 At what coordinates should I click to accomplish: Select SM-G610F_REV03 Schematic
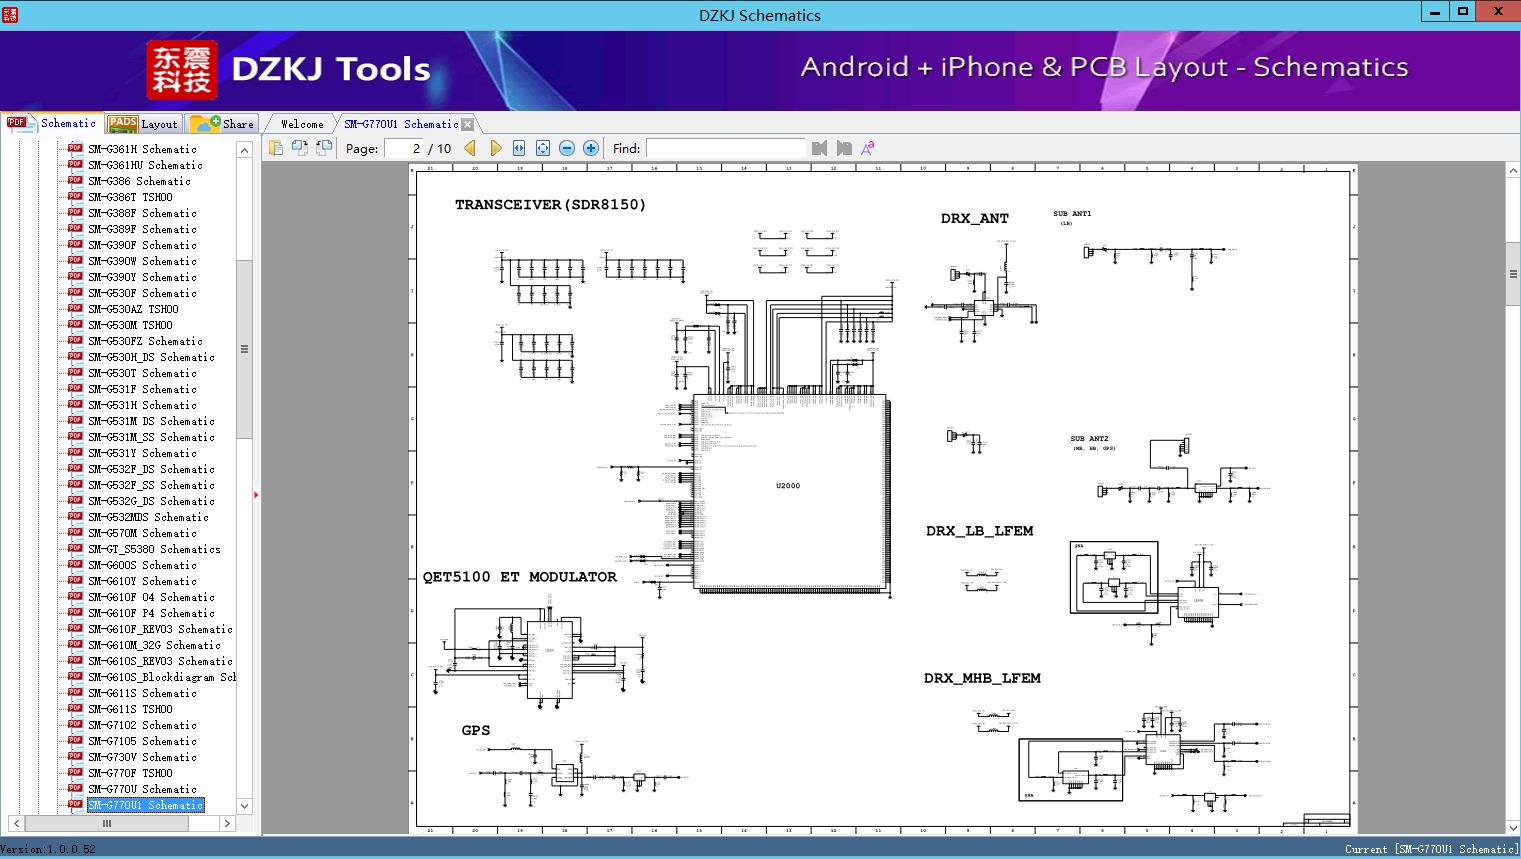[160, 629]
